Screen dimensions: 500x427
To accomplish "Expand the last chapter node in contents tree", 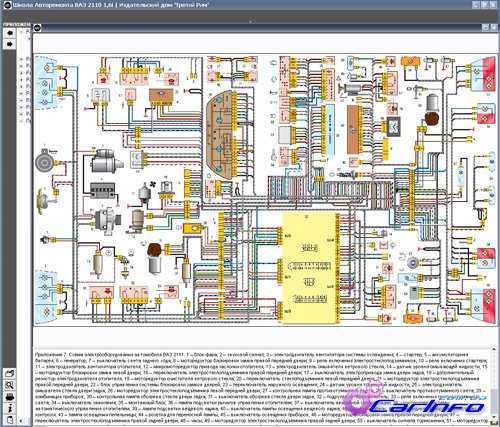I will (x=22, y=114).
